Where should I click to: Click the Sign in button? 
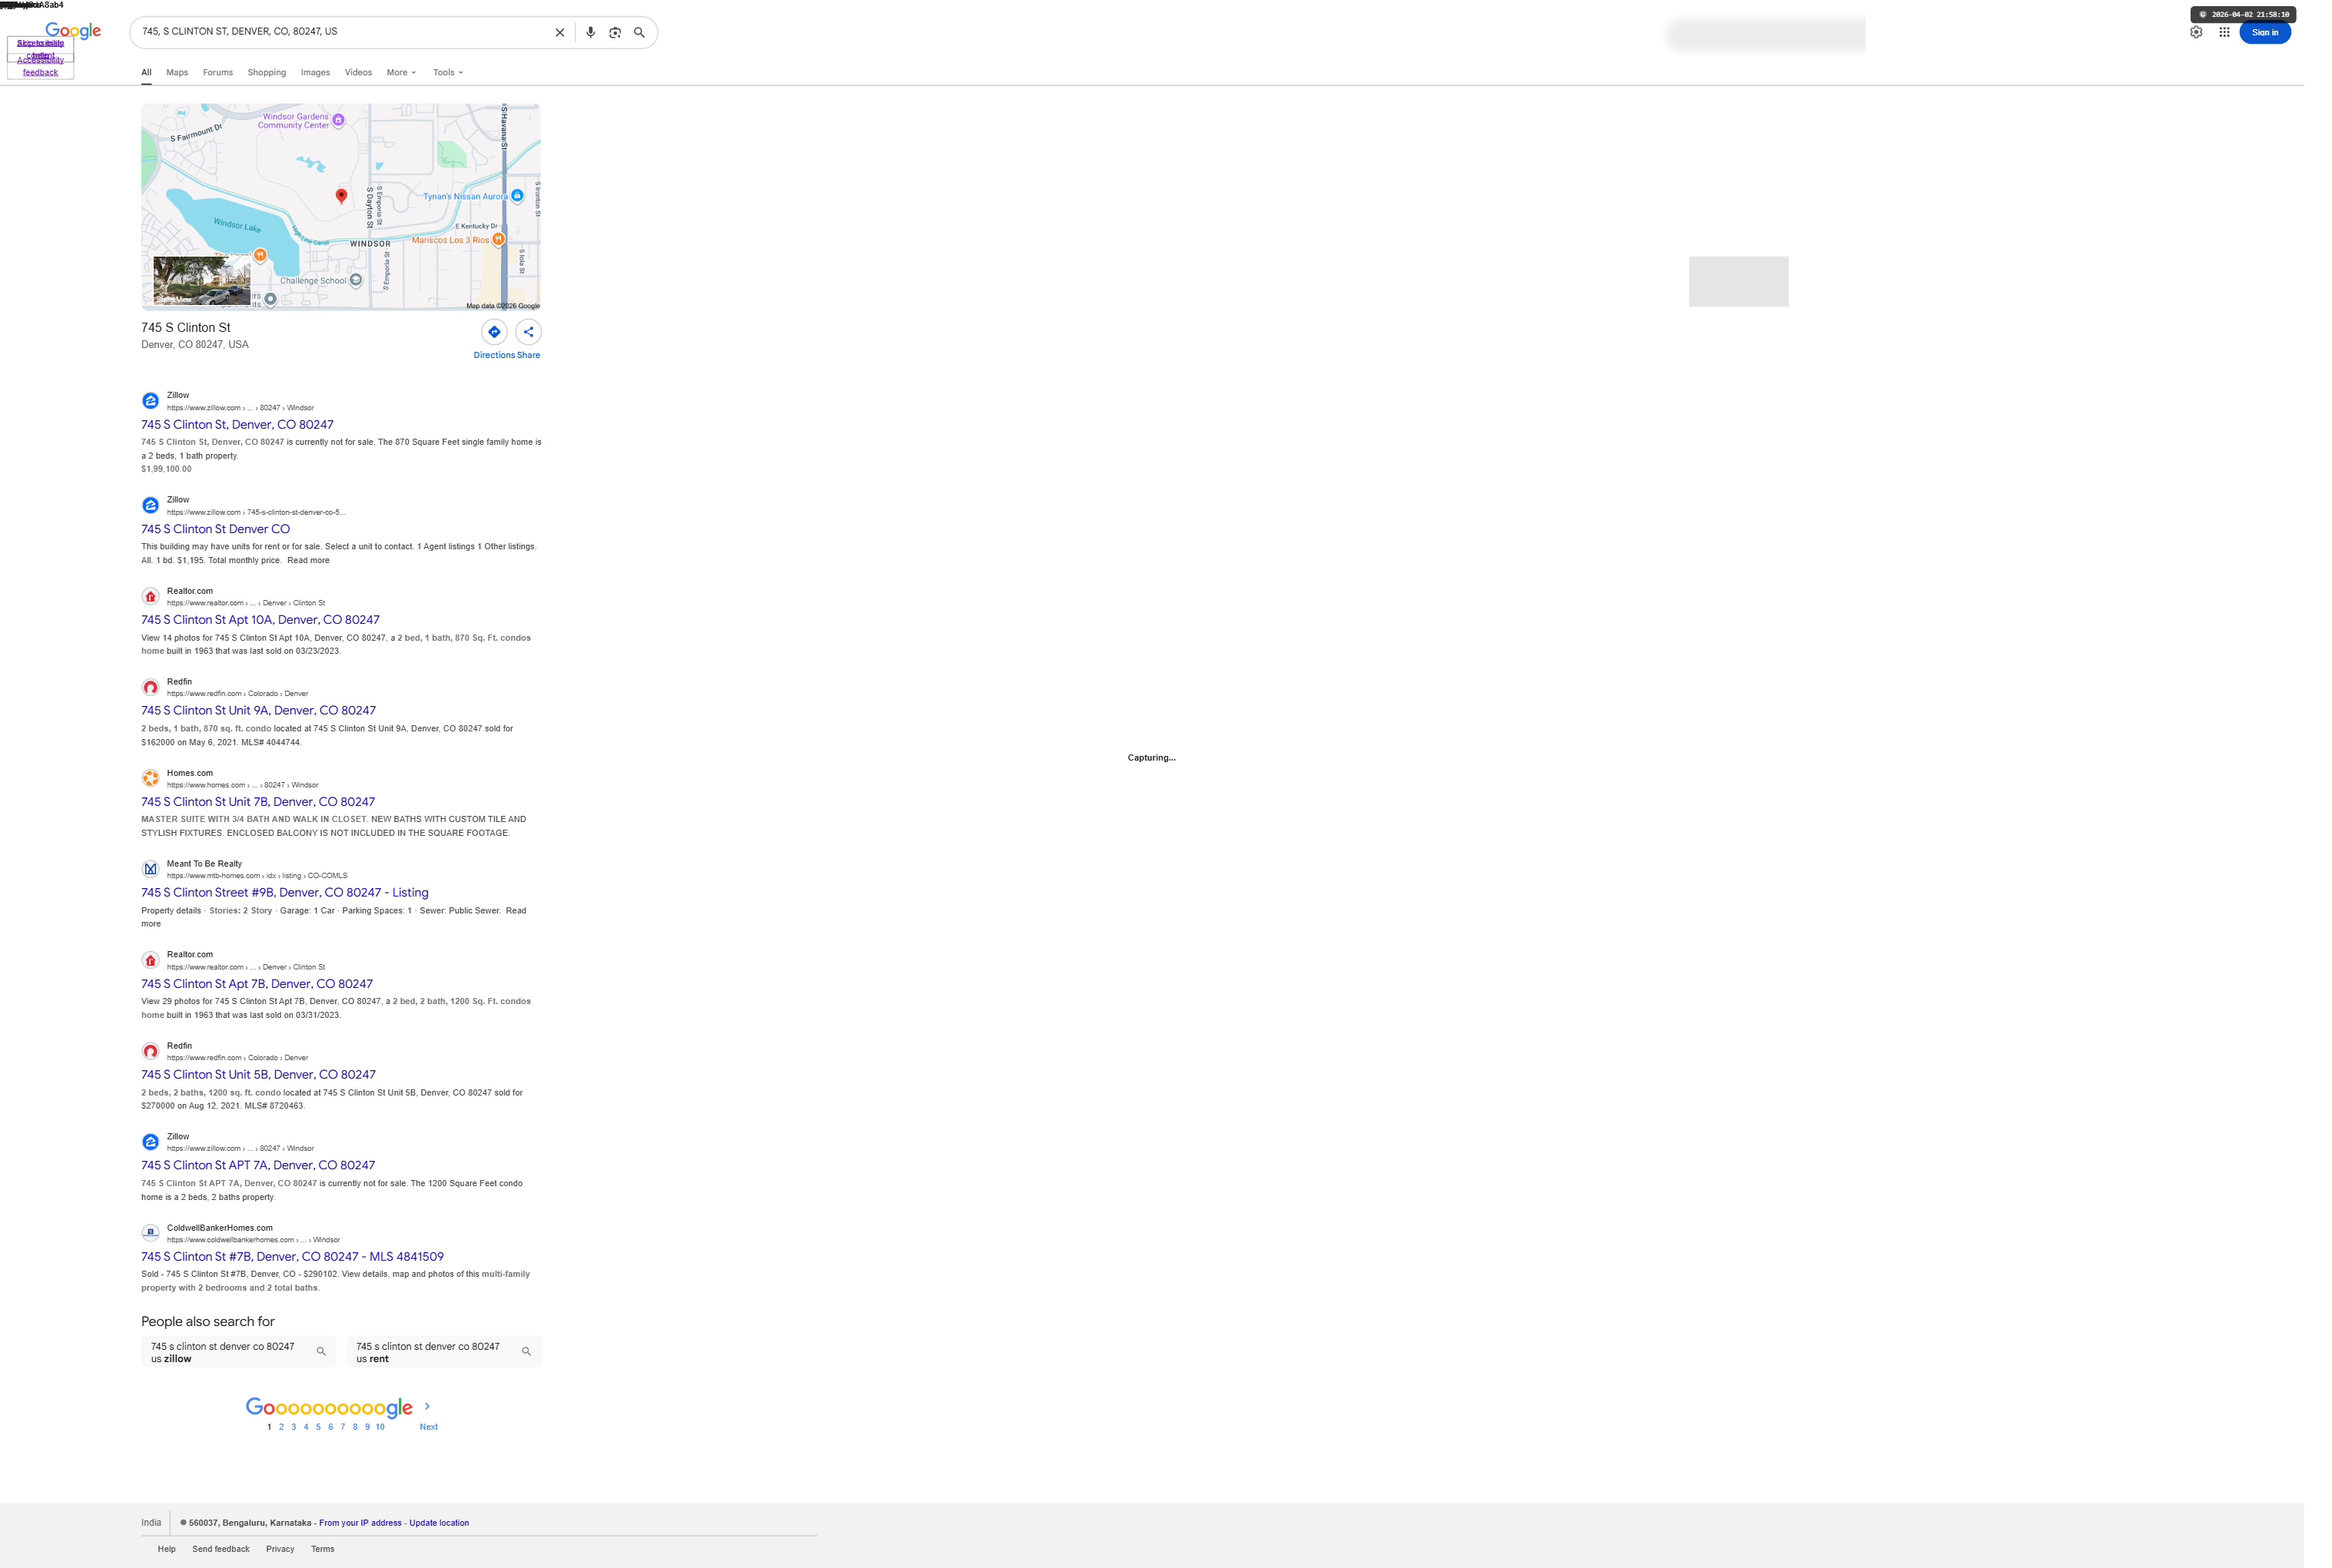pyautogui.click(x=2265, y=32)
